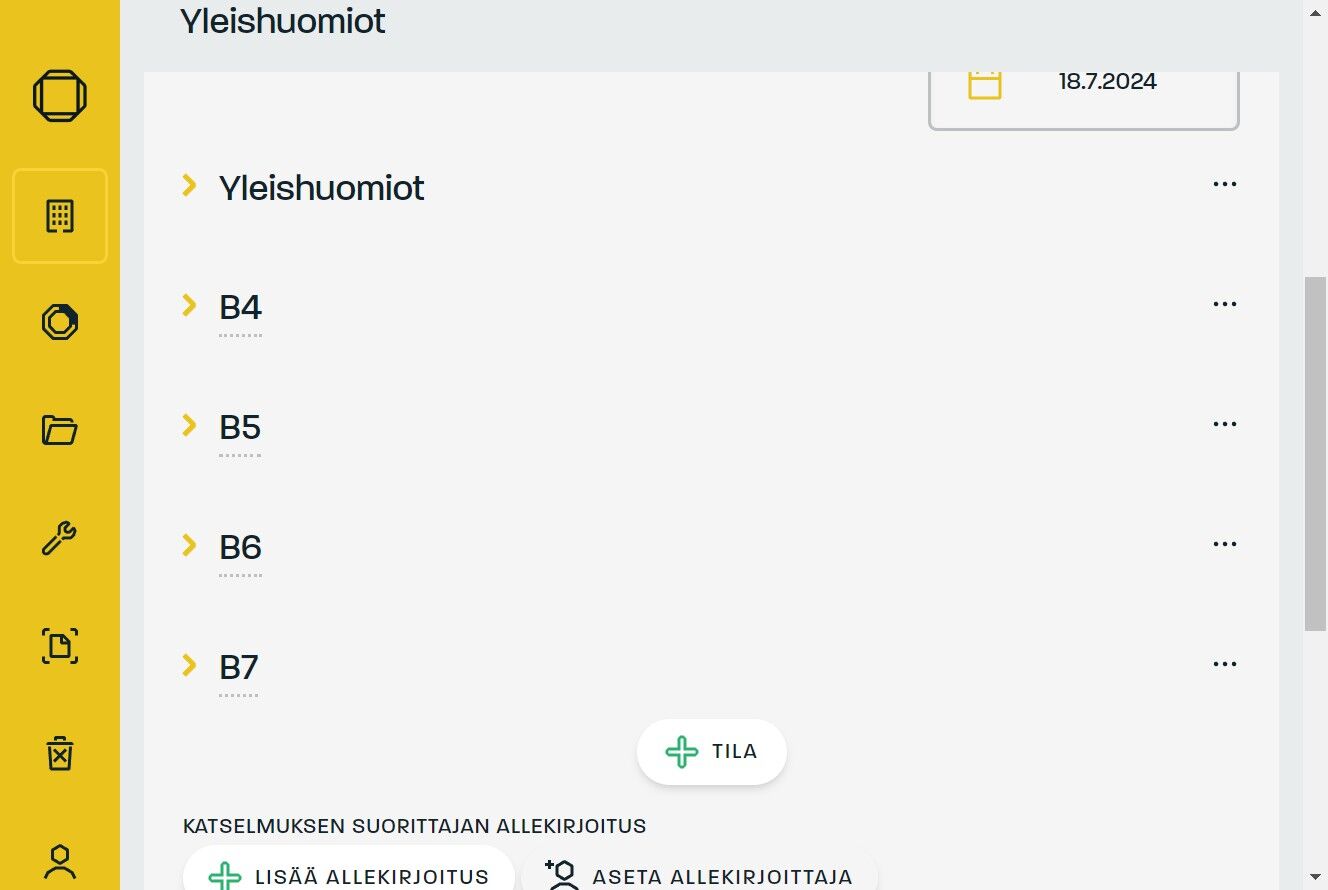Open the user profile icon in sidebar
1328x890 pixels.
(x=60, y=860)
